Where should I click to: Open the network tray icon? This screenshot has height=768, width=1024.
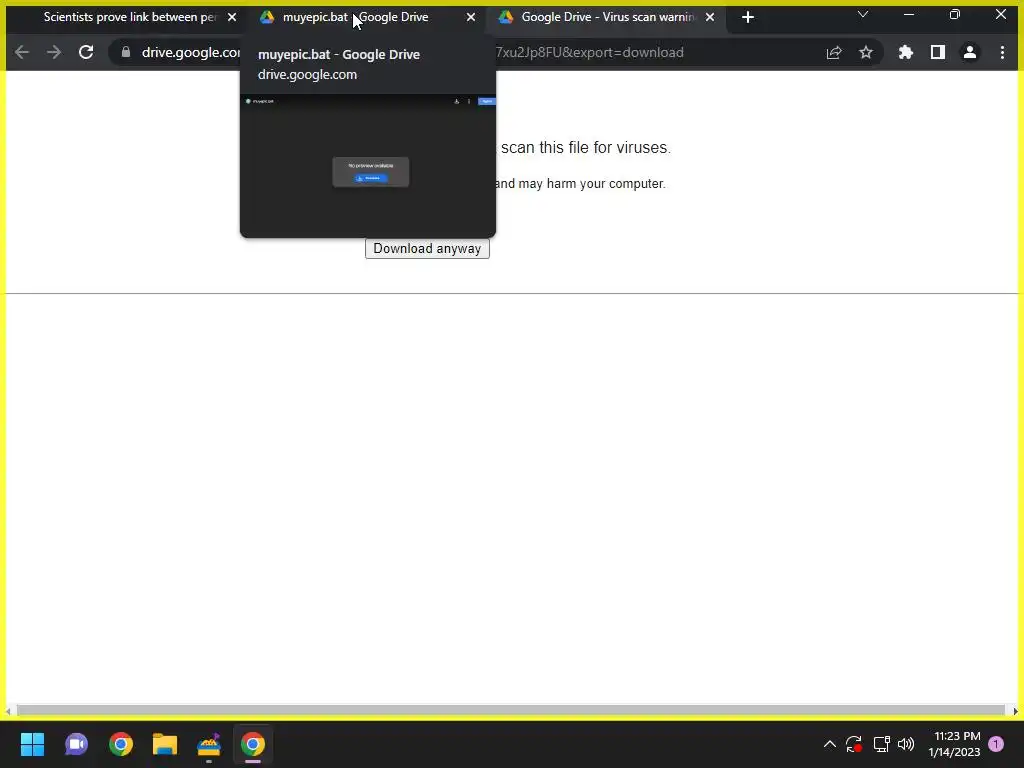tap(882, 744)
